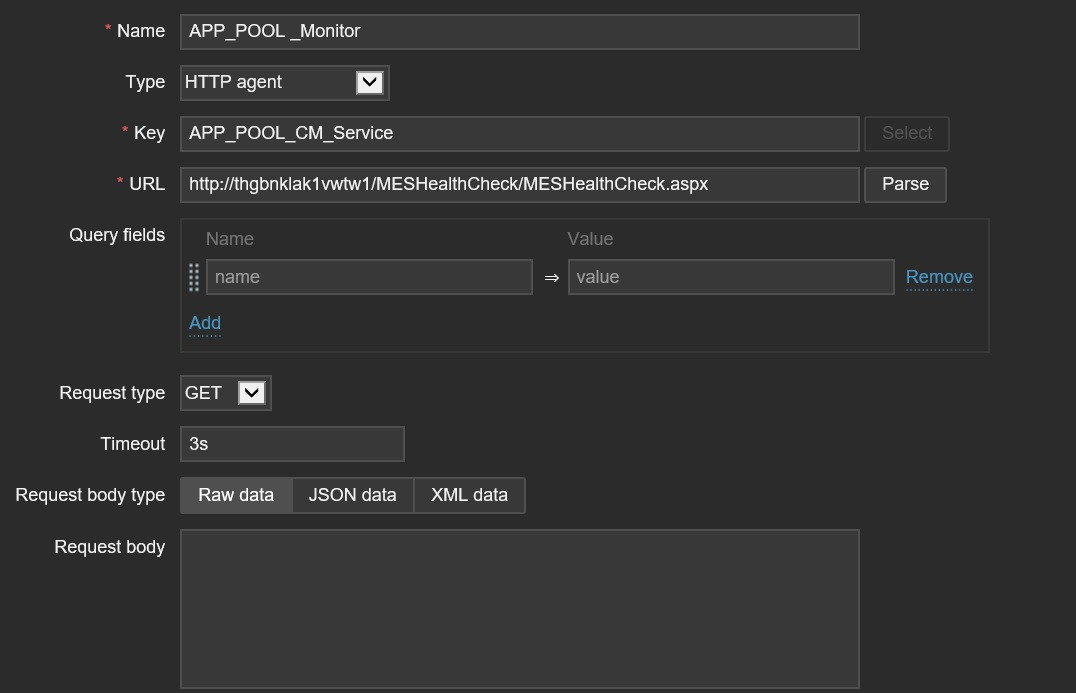Expand the Request type GET dropdown
1076x693 pixels.
pos(225,393)
